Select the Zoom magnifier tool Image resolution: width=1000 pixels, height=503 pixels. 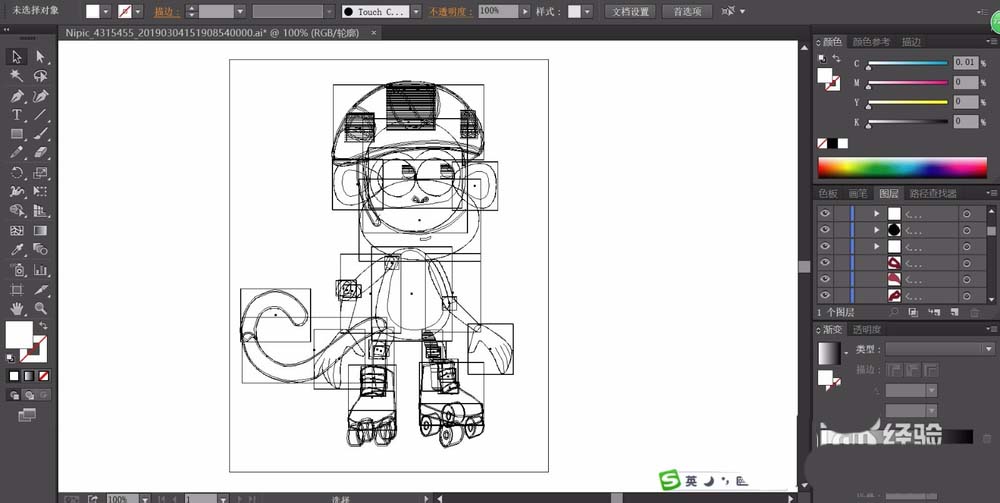(x=41, y=309)
